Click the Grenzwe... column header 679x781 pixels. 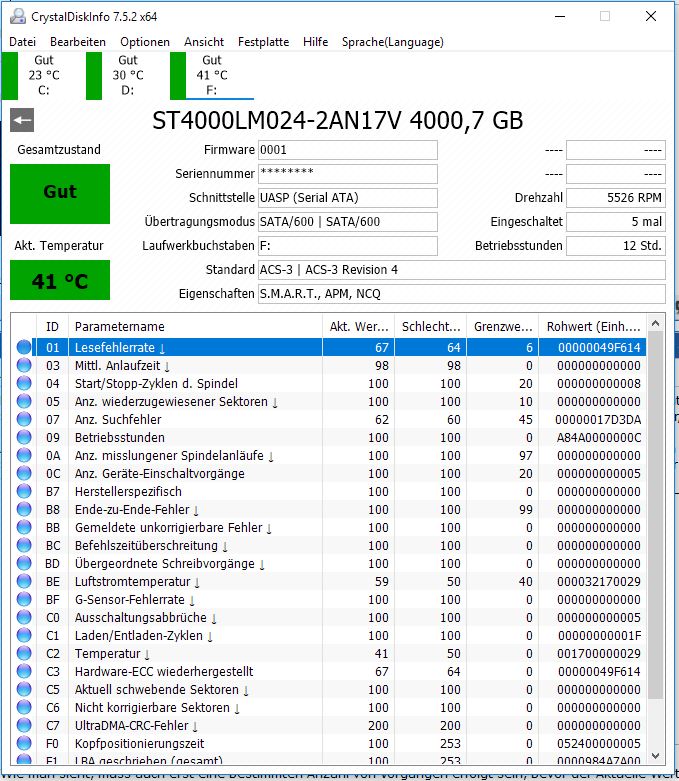coord(503,327)
